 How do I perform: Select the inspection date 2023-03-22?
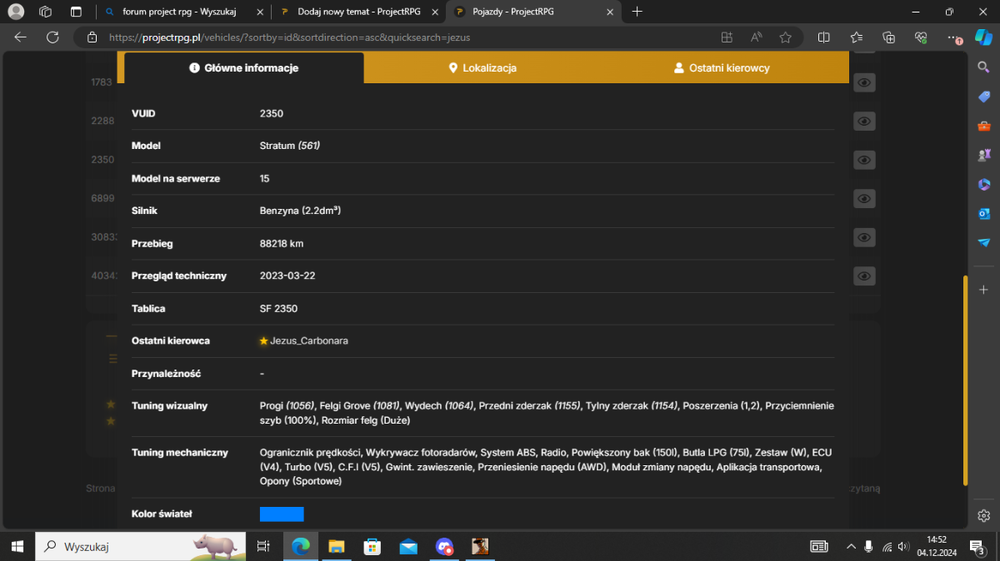287,275
